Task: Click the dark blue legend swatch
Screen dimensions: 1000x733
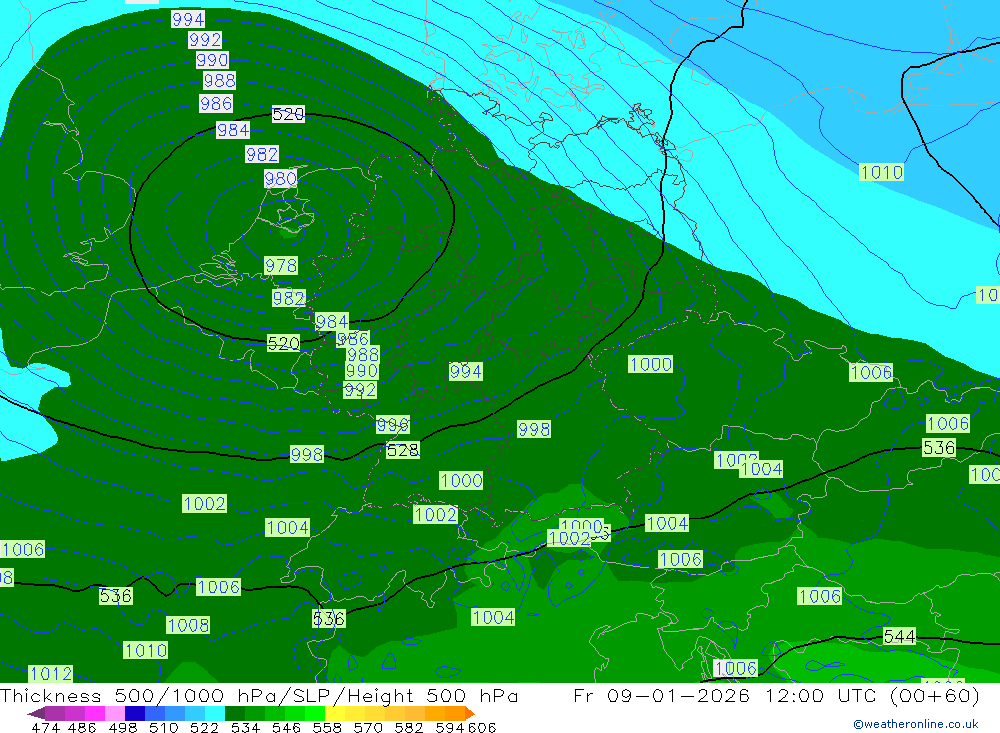Action: [135, 713]
